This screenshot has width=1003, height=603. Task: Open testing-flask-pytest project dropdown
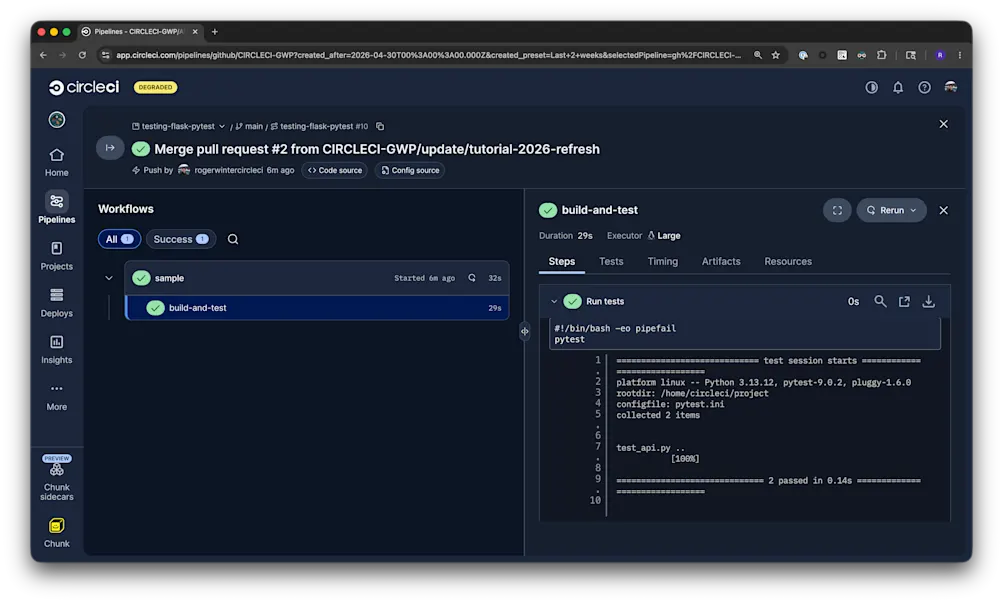coord(179,126)
